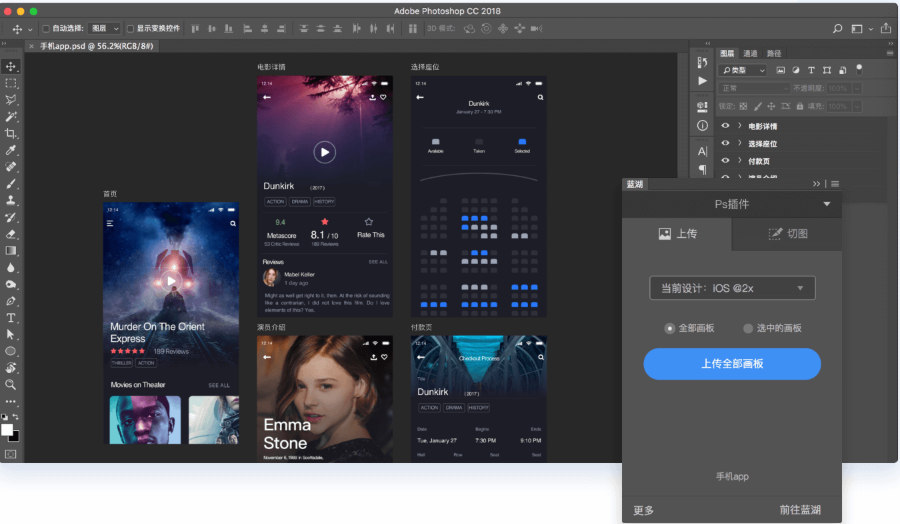900x524 pixels.
Task: Select the Move tool in the toolbox
Action: [x=10, y=67]
